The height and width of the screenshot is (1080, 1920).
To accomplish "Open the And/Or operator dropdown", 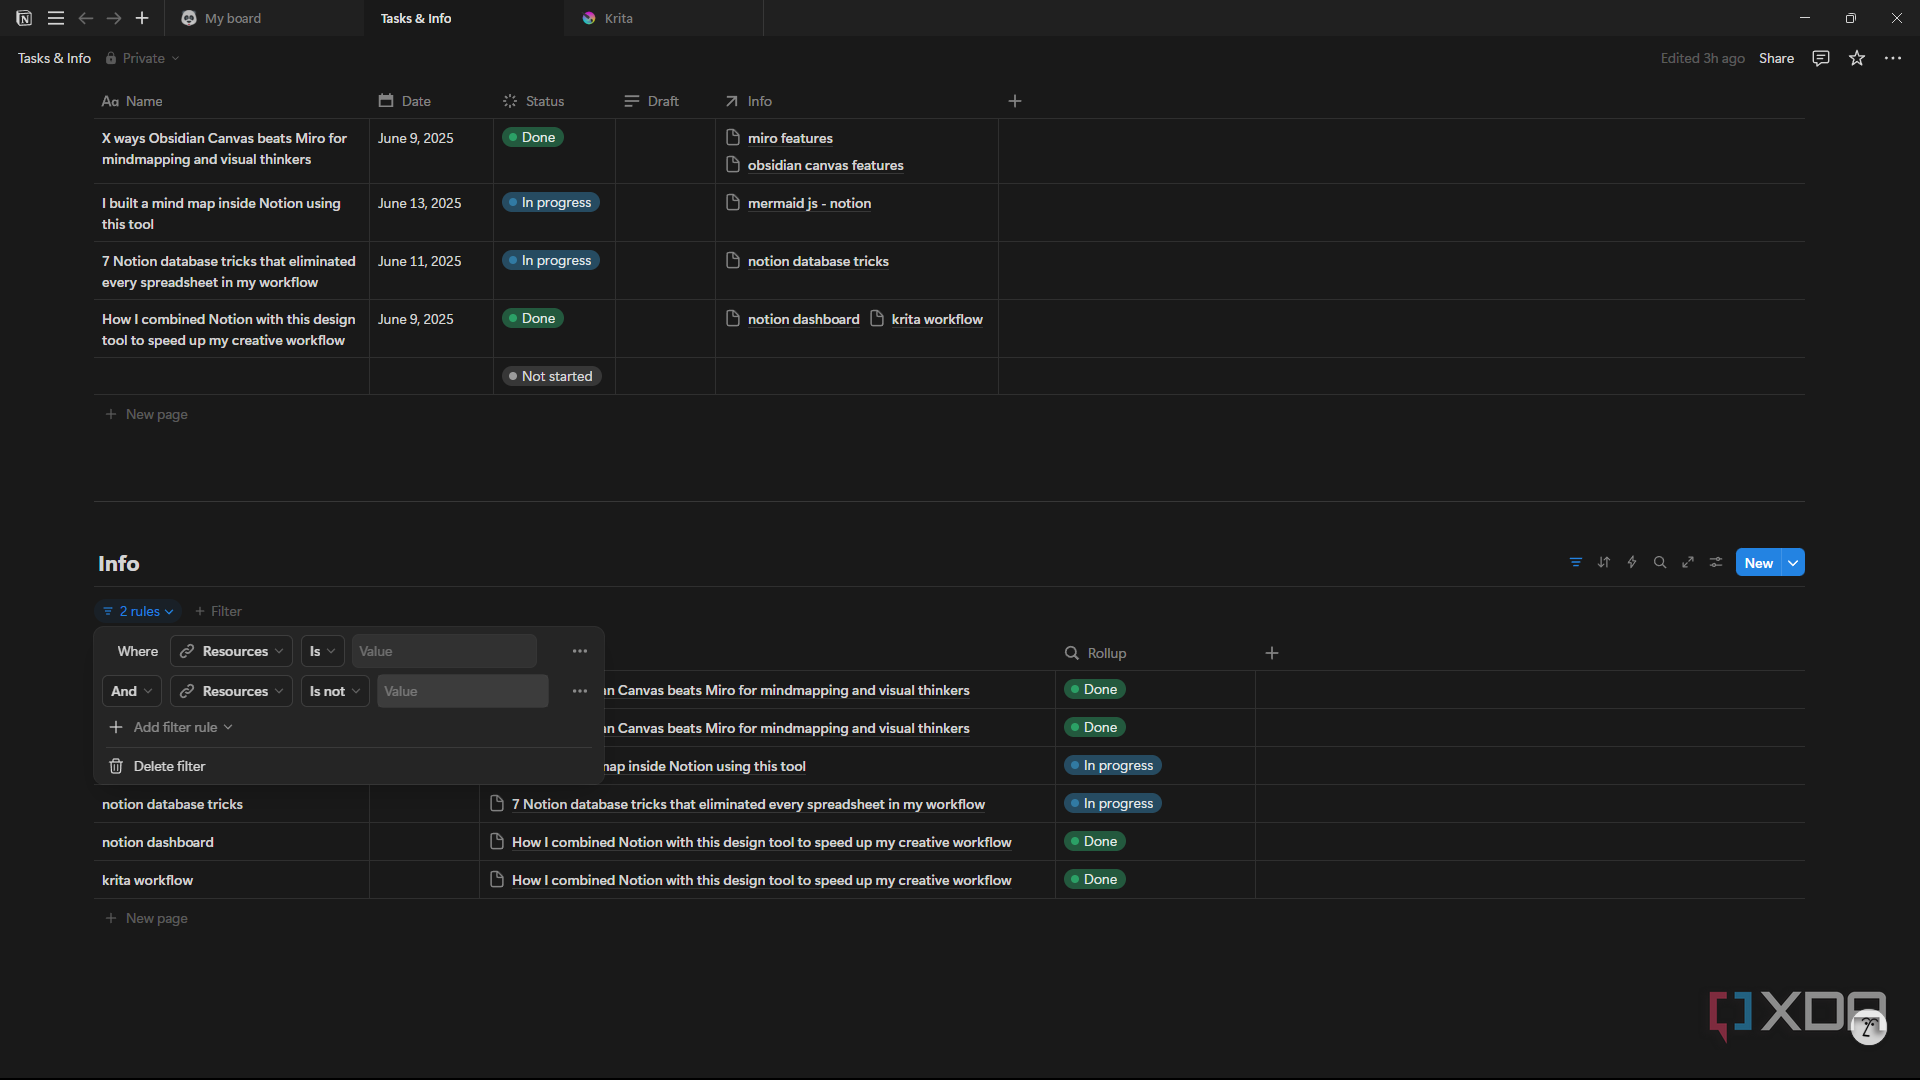I will [132, 691].
